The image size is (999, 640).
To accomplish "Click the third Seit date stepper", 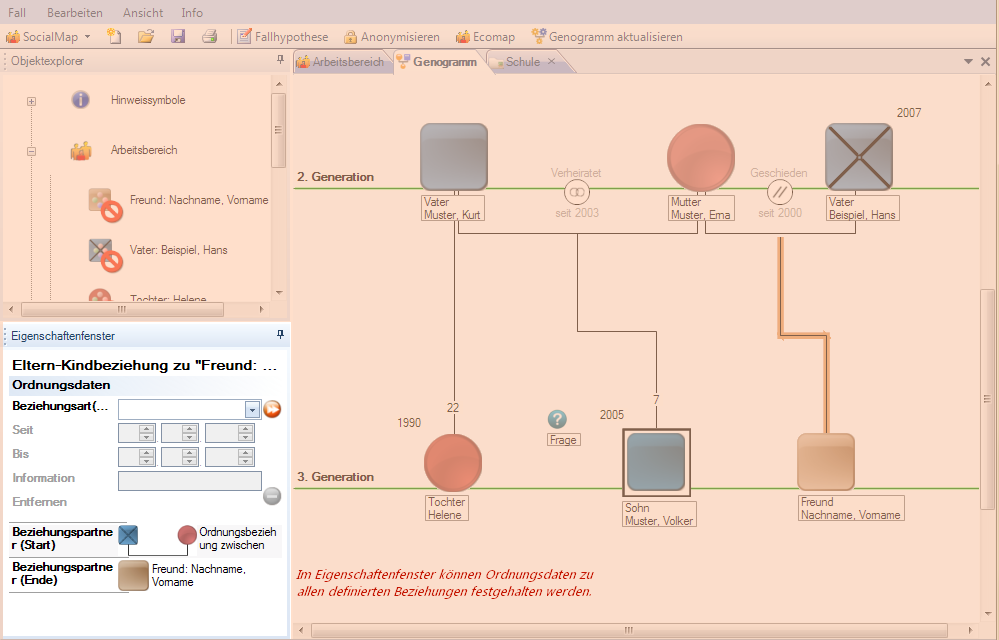I will [246, 433].
